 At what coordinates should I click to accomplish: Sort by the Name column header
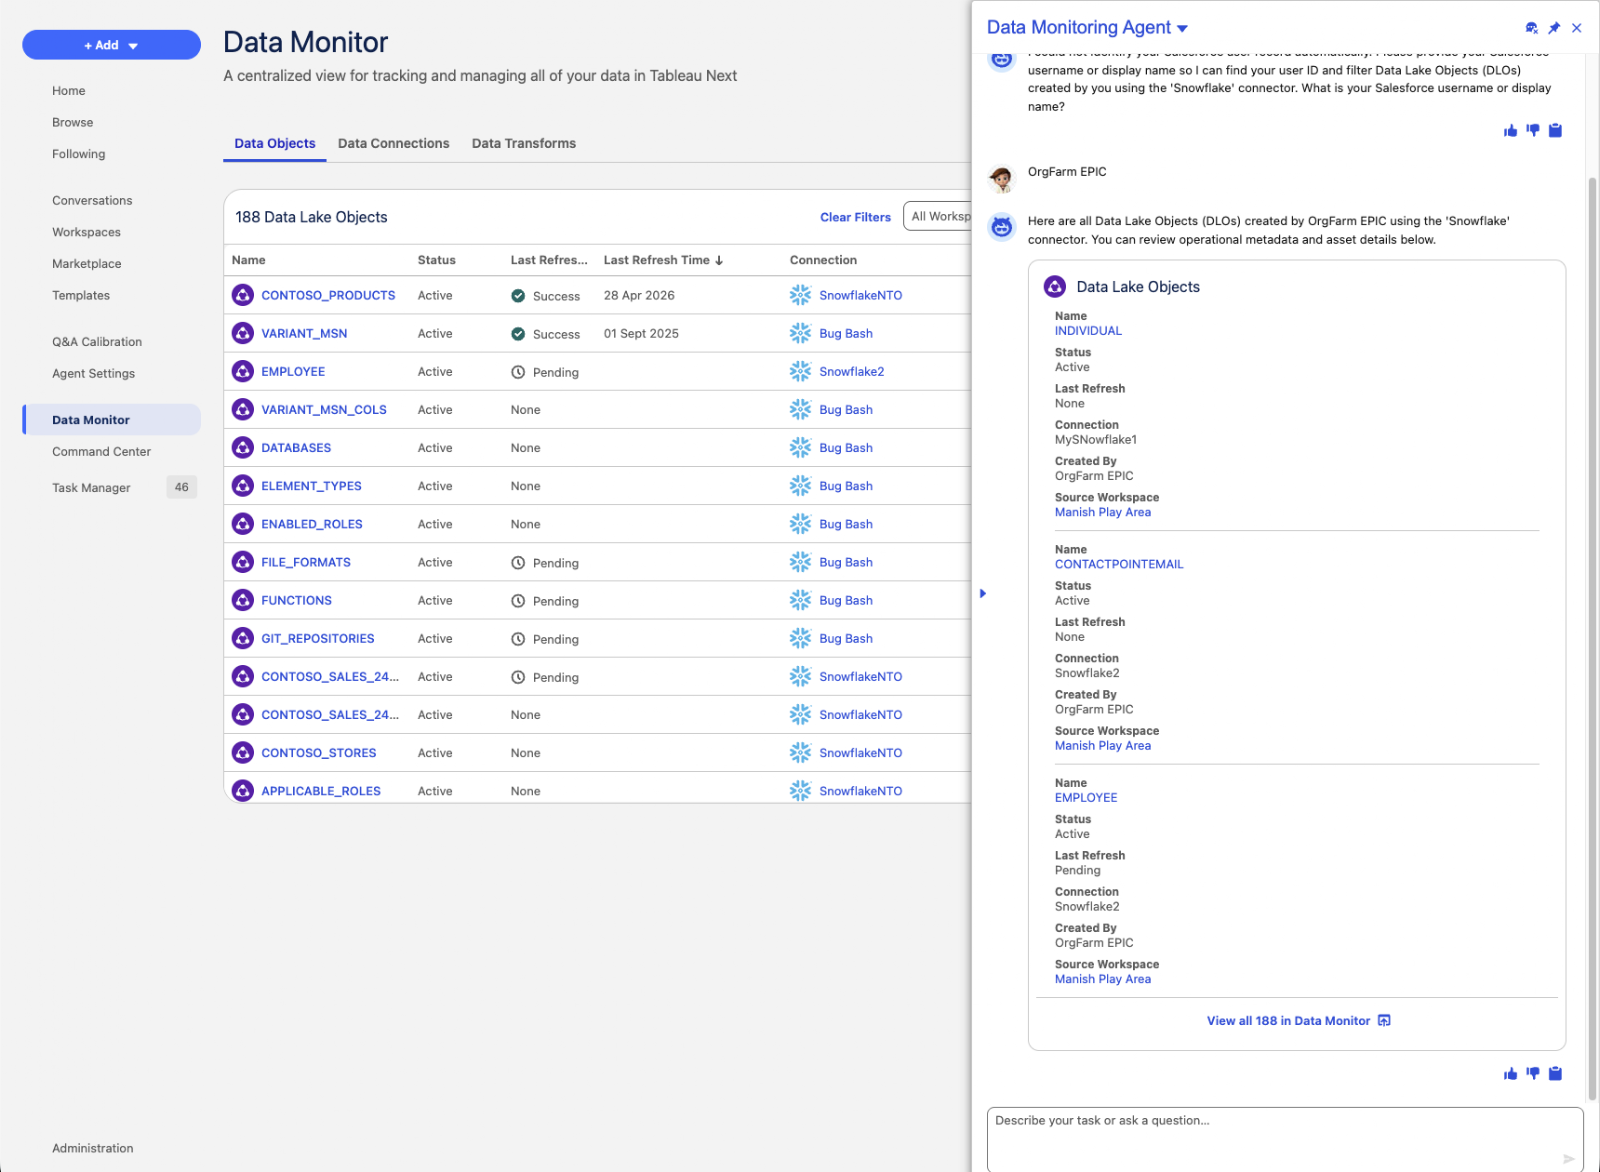click(x=249, y=260)
